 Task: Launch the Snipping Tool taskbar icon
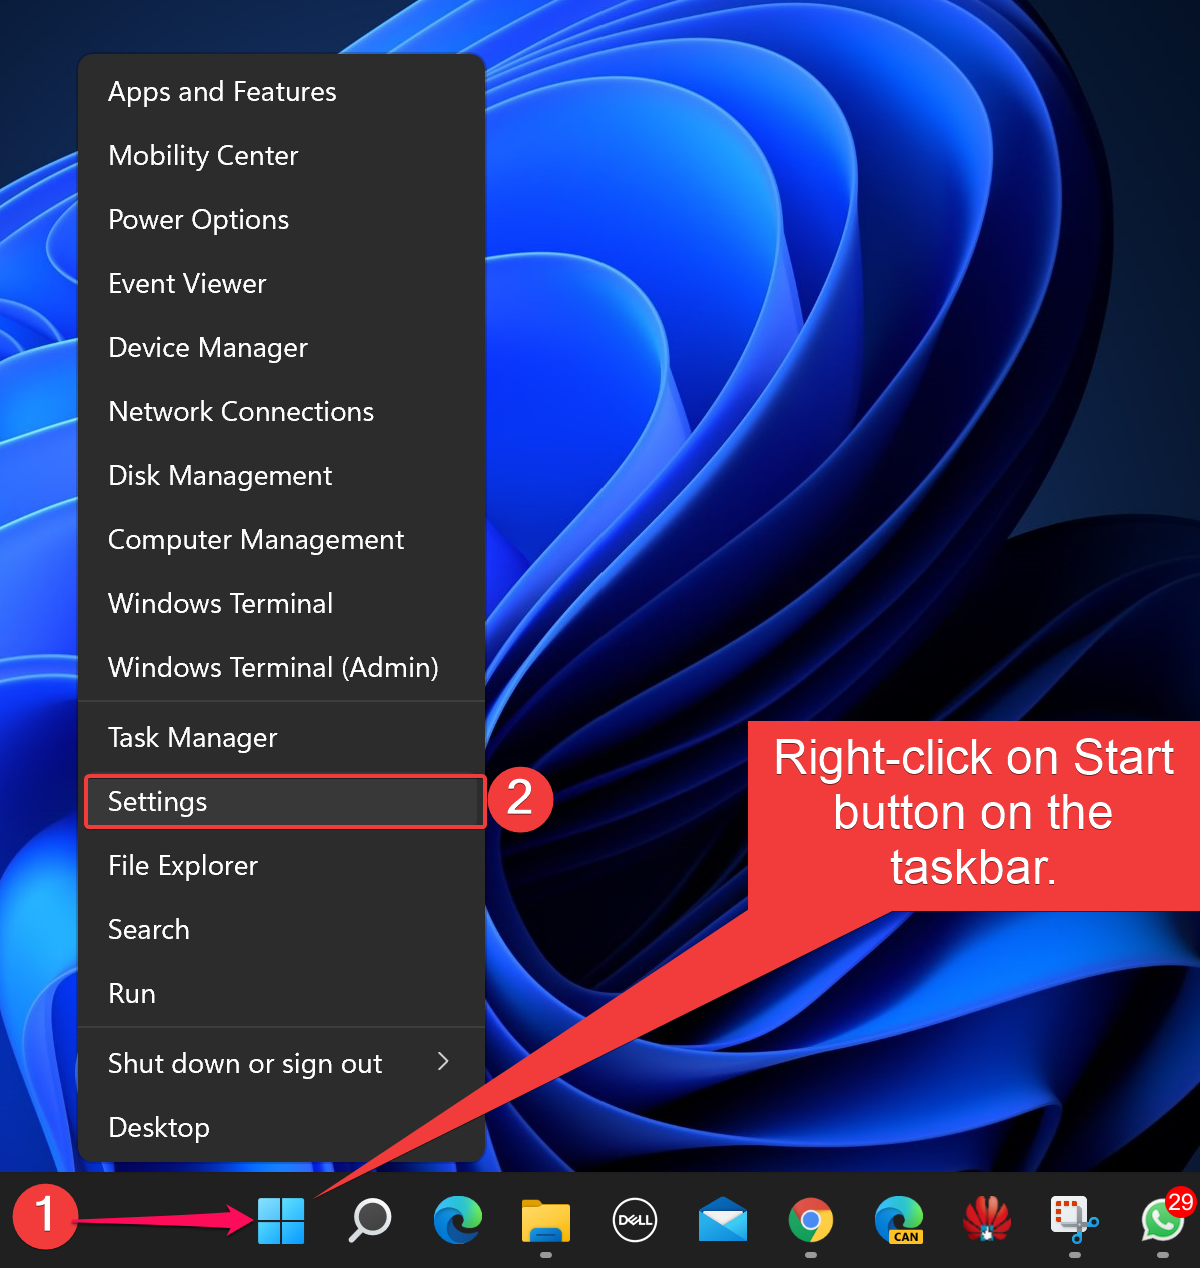coord(1075,1221)
